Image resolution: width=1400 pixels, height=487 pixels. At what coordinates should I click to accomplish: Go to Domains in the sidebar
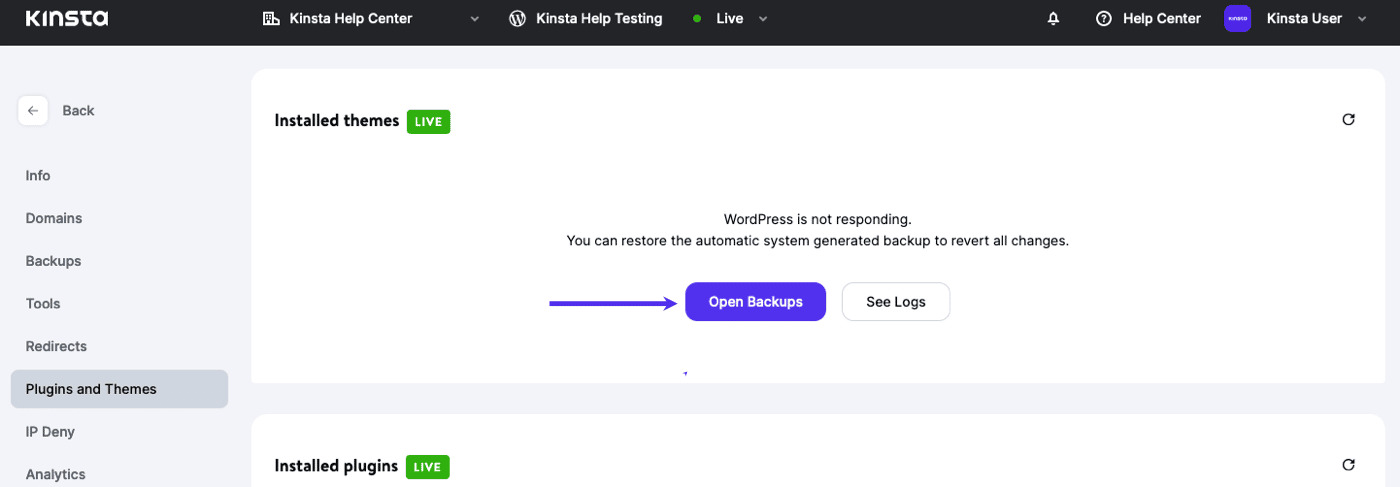[x=54, y=218]
